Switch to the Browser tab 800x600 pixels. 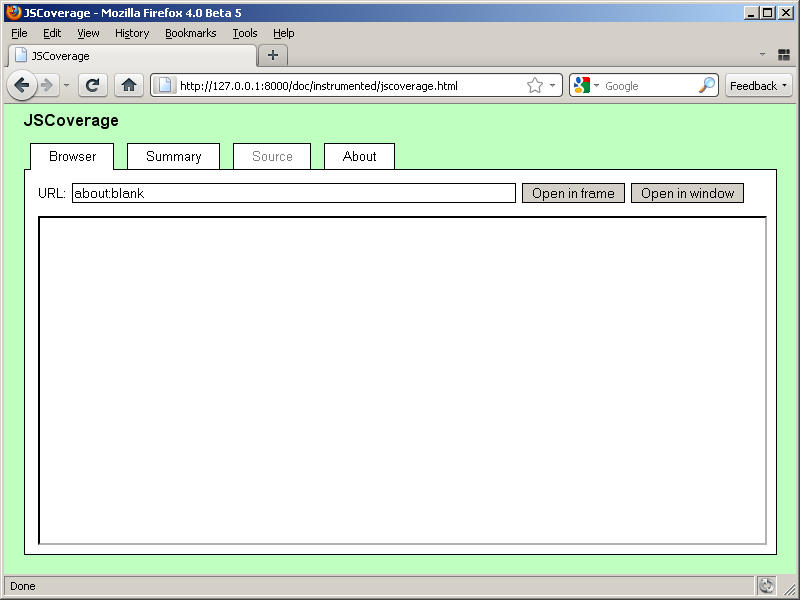72,156
